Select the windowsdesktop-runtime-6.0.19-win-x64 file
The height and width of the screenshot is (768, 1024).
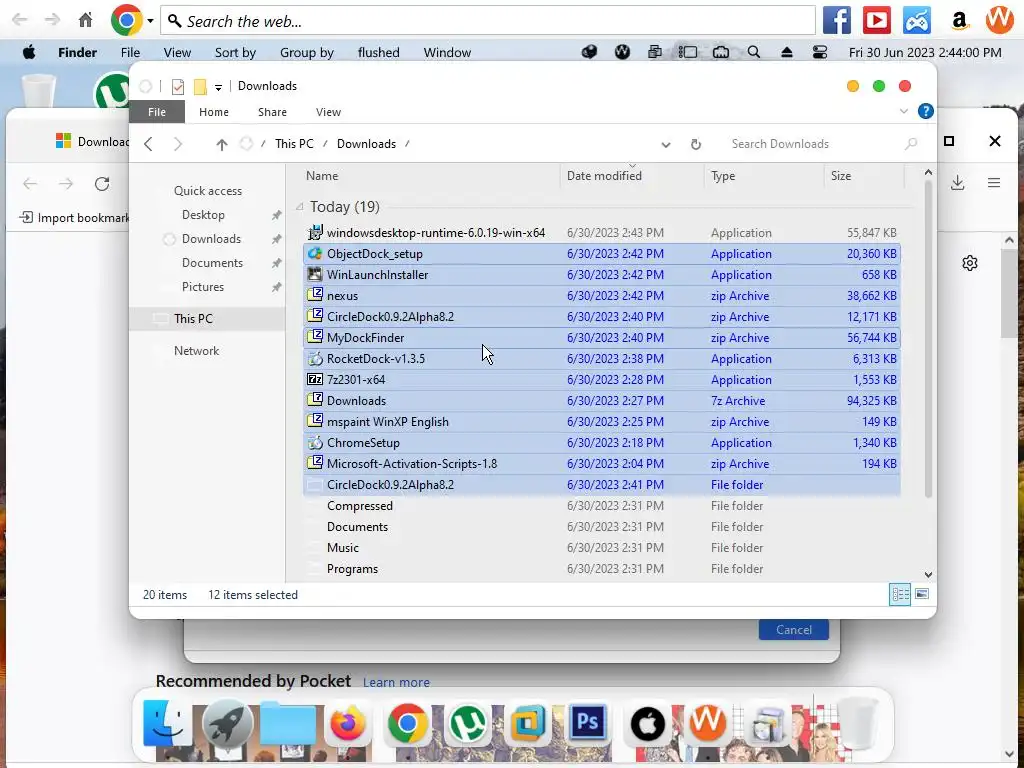click(x=601, y=232)
